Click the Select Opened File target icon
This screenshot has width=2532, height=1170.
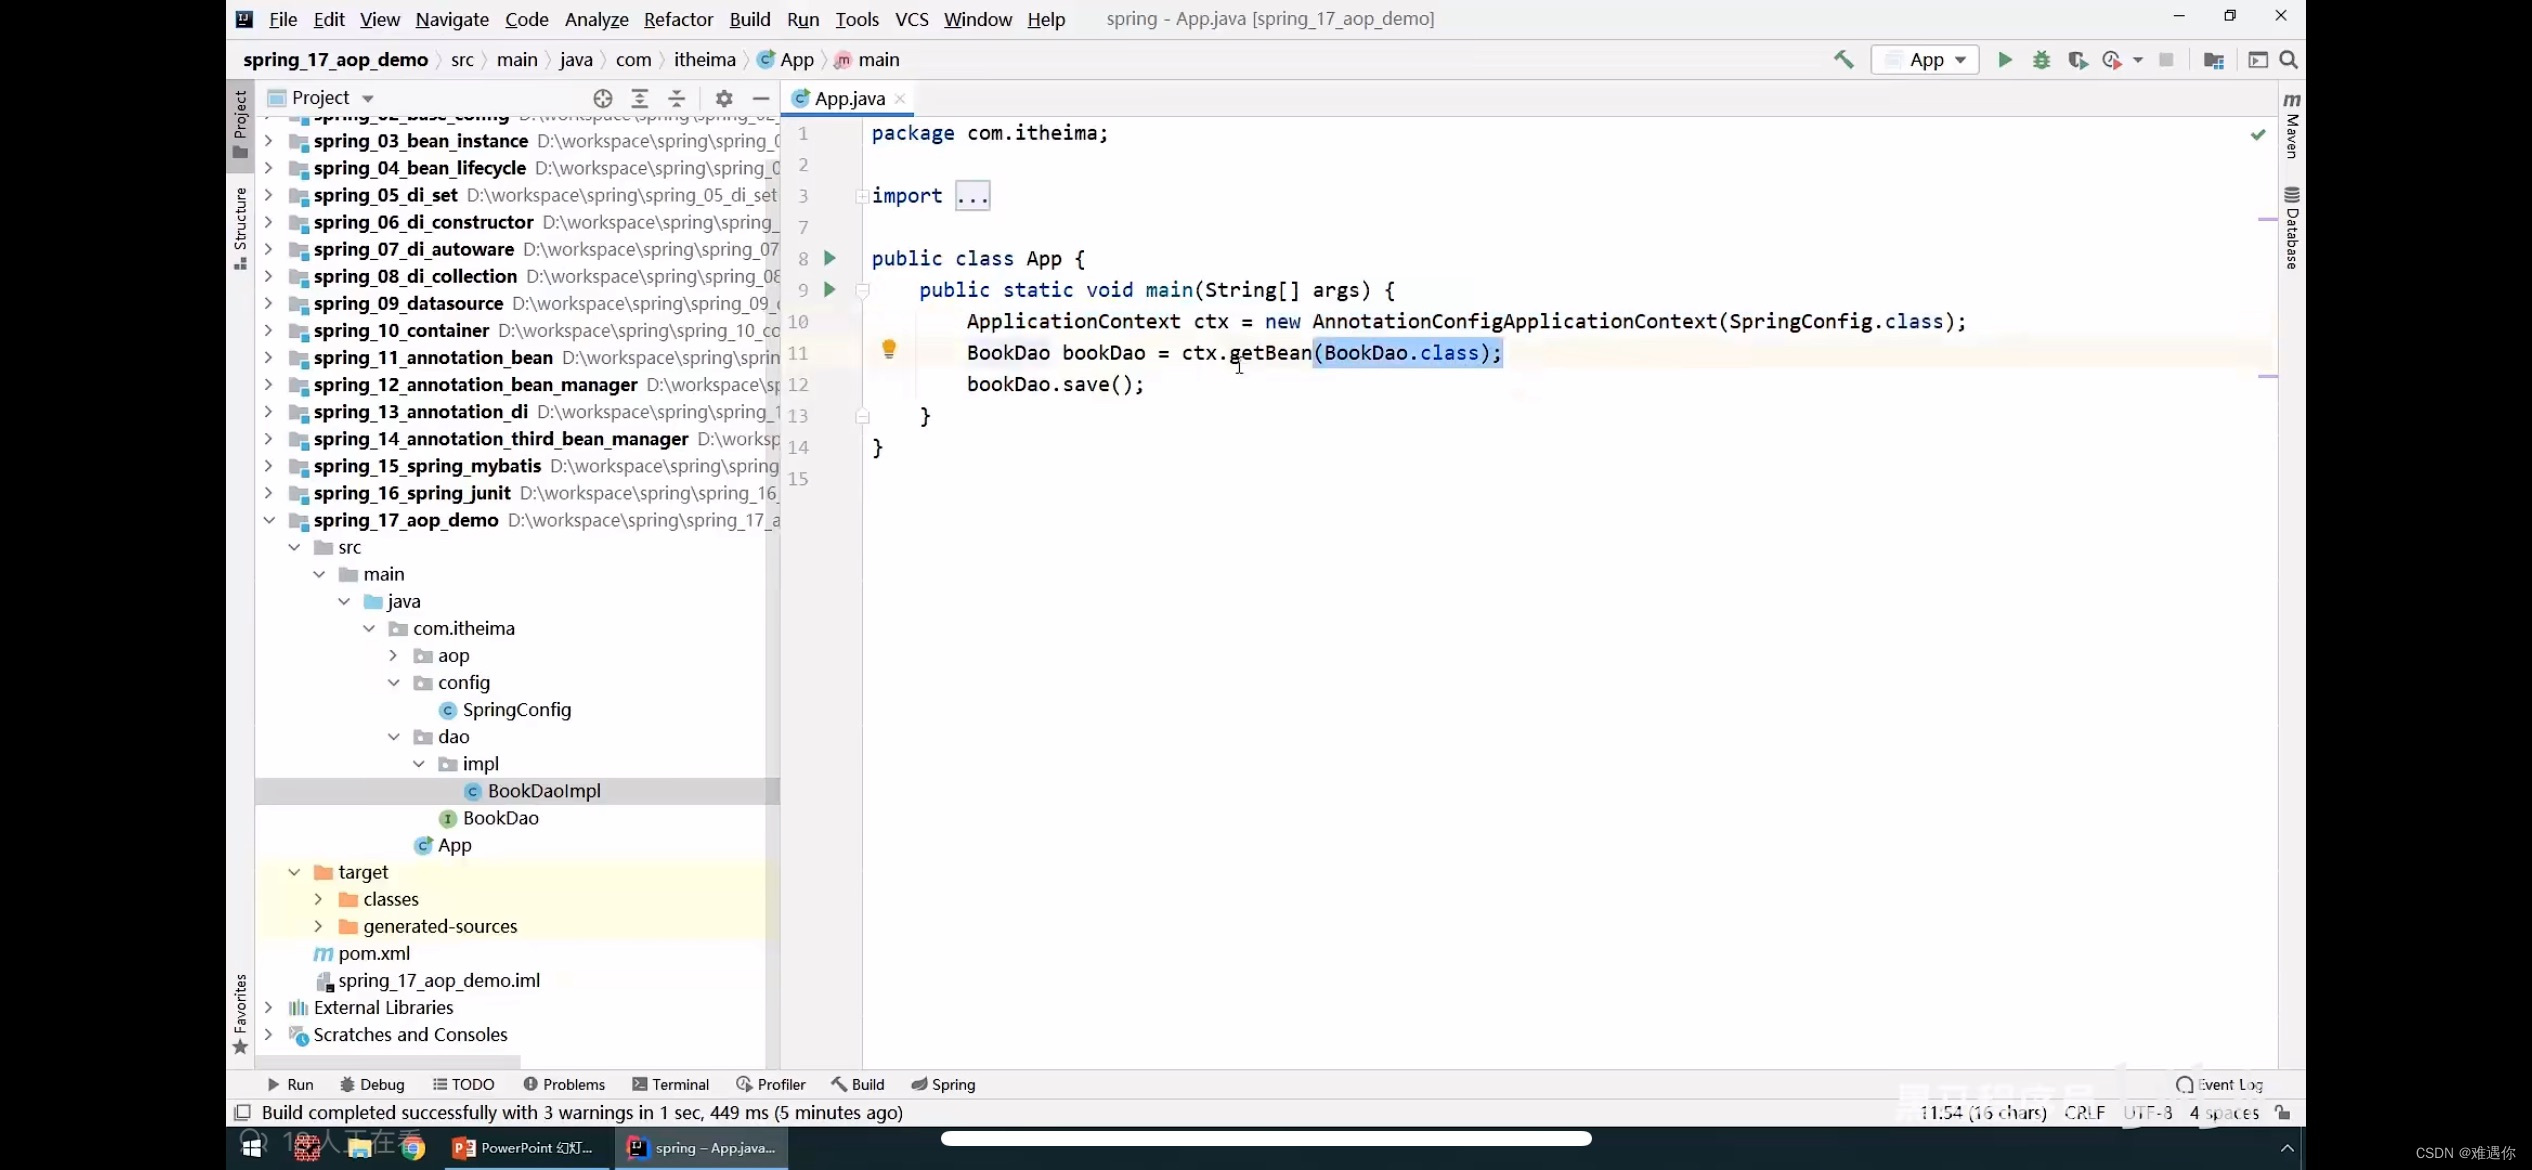tap(602, 98)
